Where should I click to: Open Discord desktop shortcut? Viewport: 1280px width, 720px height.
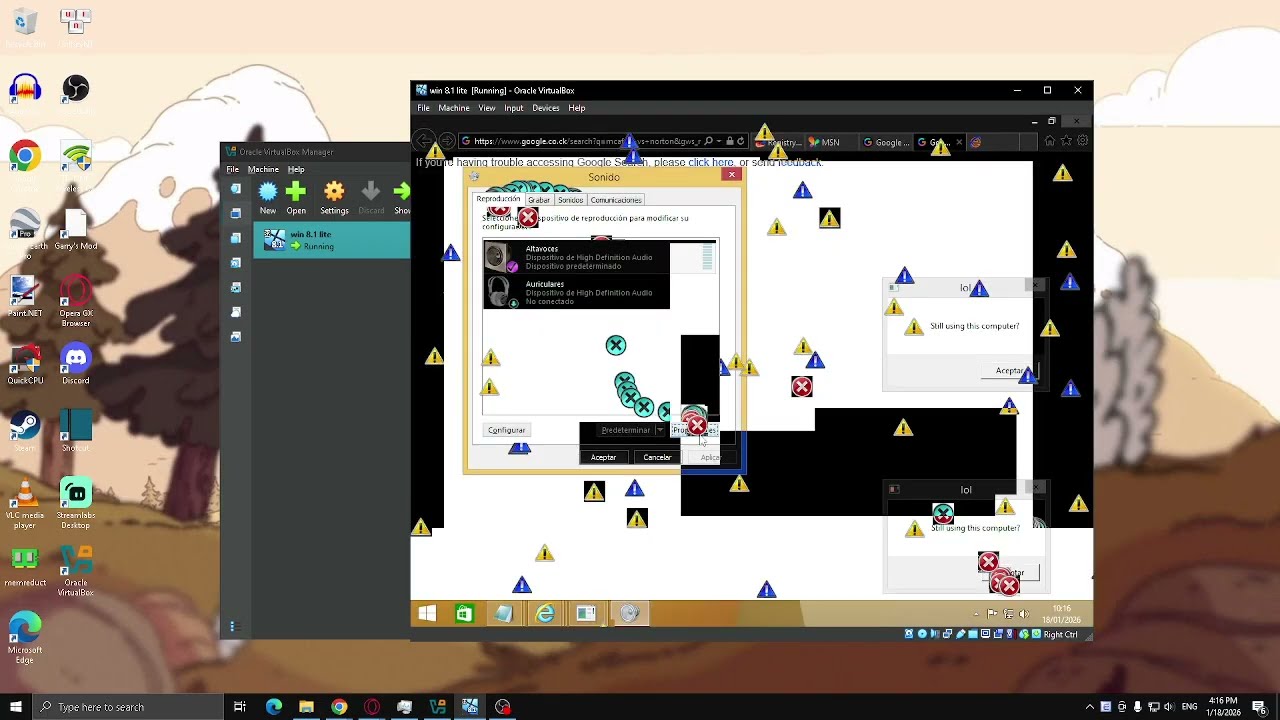pos(76,364)
